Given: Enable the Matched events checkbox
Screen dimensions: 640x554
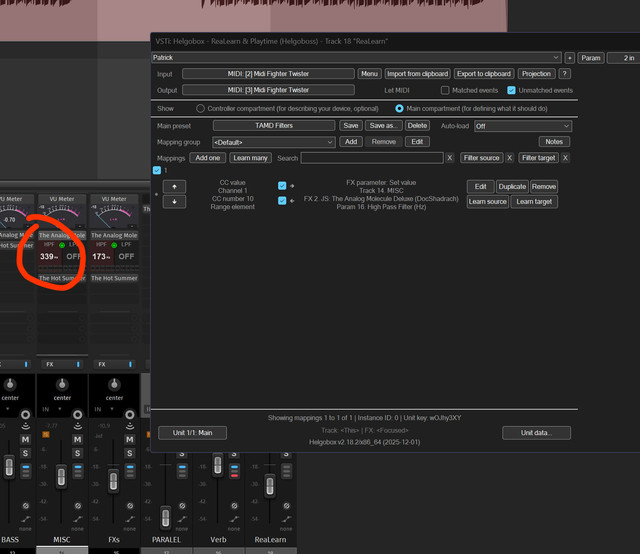Looking at the screenshot, I should click(445, 90).
